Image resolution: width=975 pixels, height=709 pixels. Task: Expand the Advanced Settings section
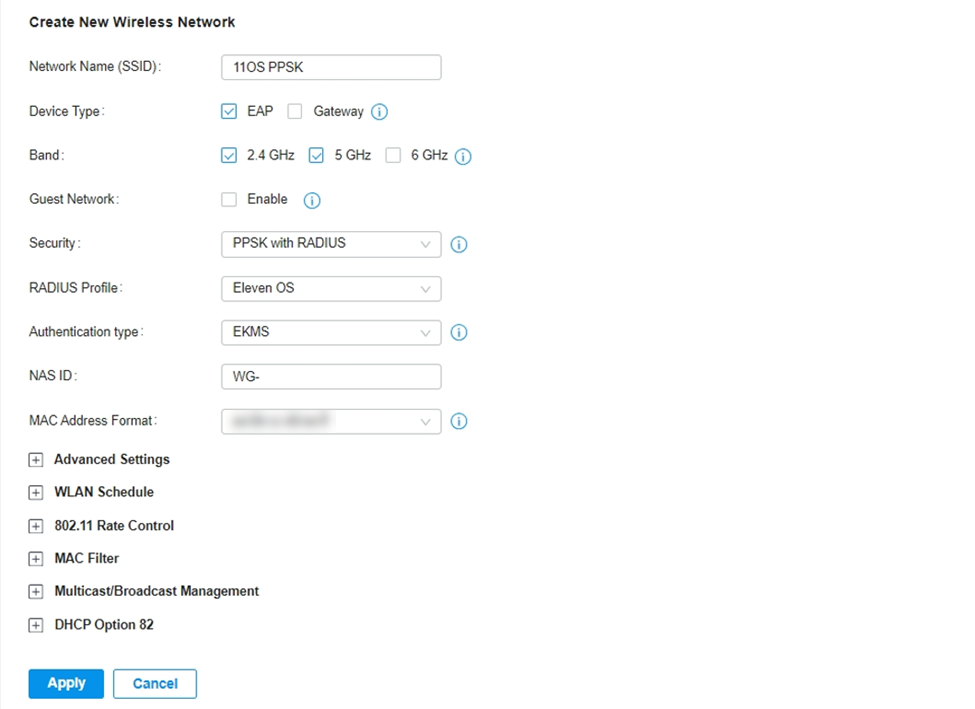click(36, 459)
